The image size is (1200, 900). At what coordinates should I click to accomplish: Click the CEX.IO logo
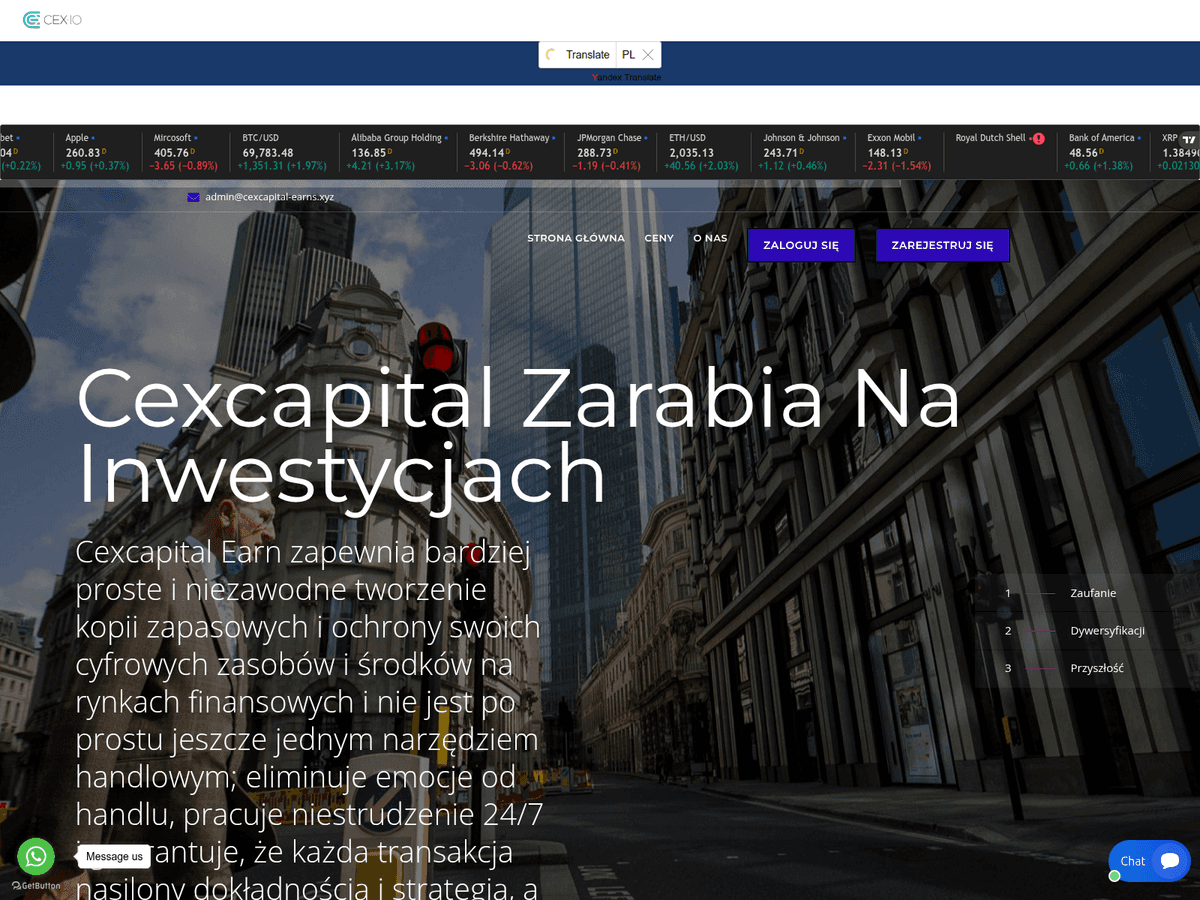(52, 20)
